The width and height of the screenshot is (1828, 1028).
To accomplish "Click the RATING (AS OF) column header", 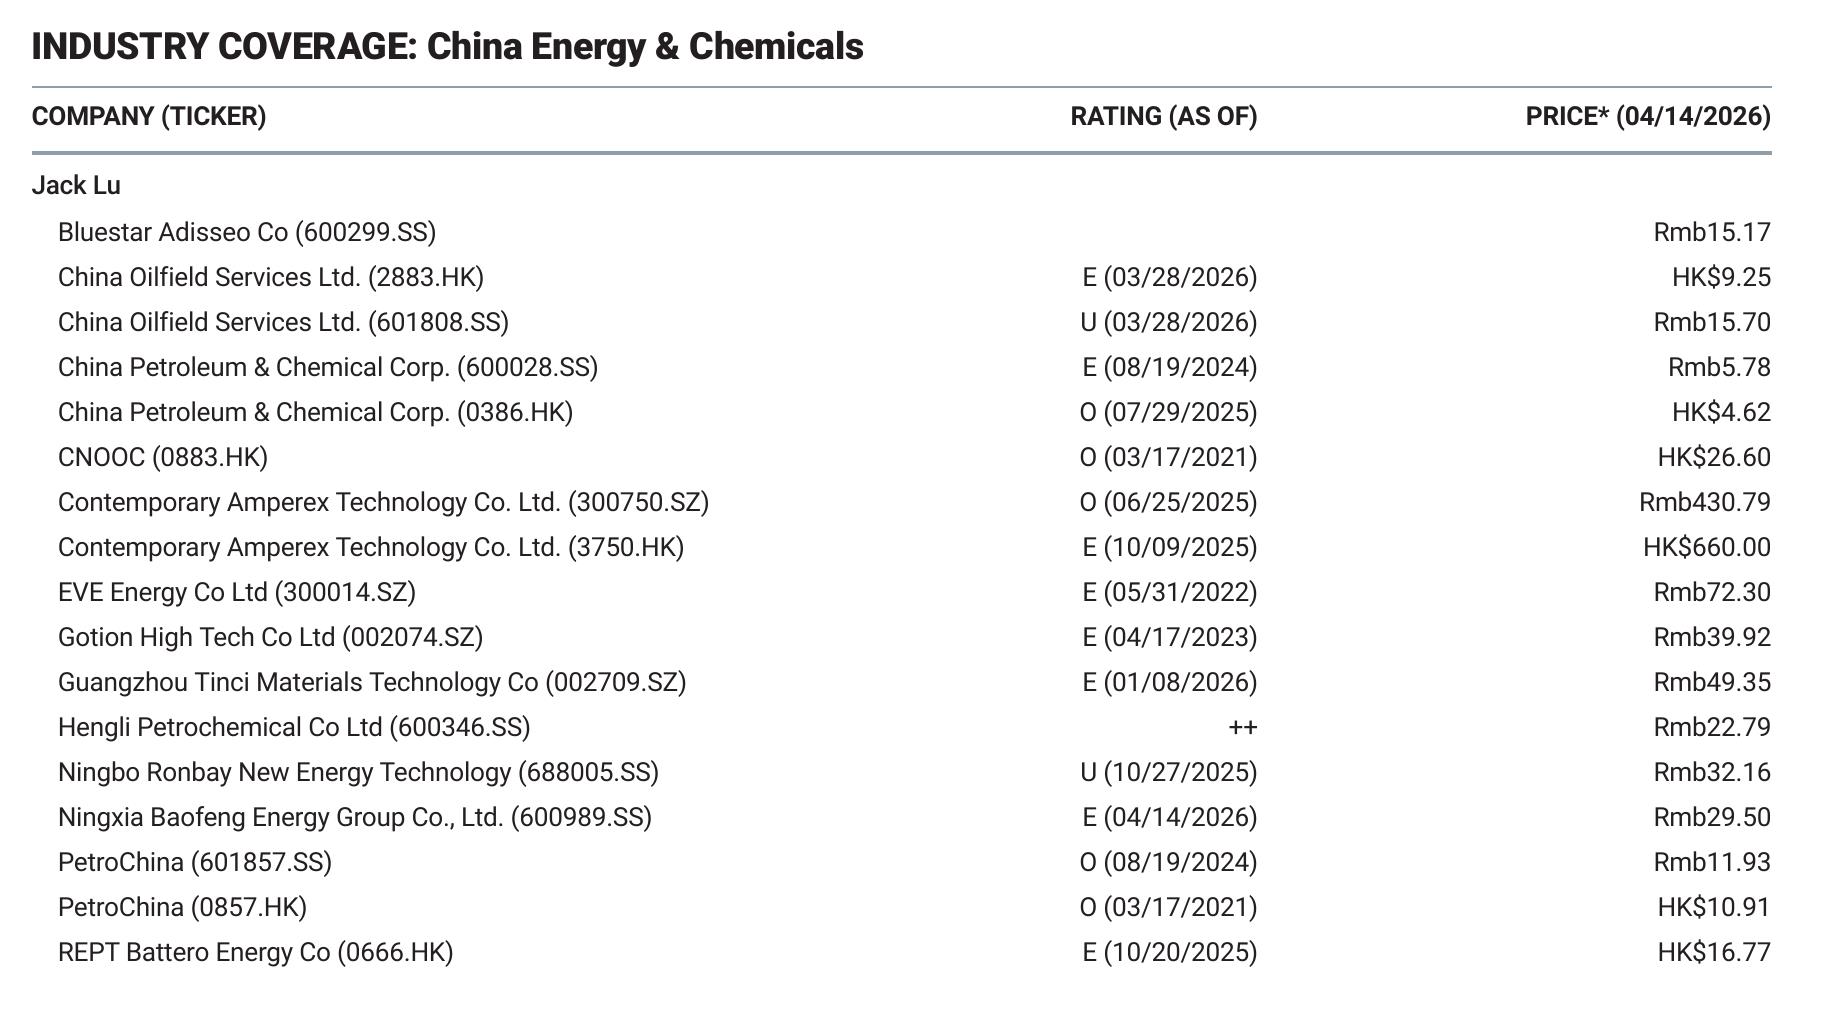I will coord(1164,117).
